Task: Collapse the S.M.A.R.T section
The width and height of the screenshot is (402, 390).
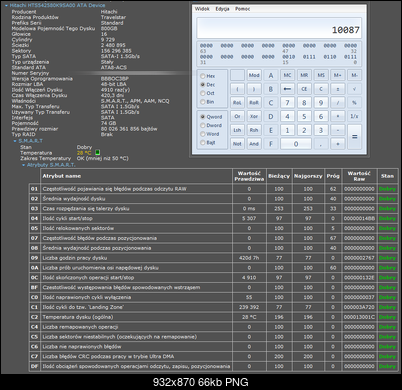Action: [x=15, y=141]
